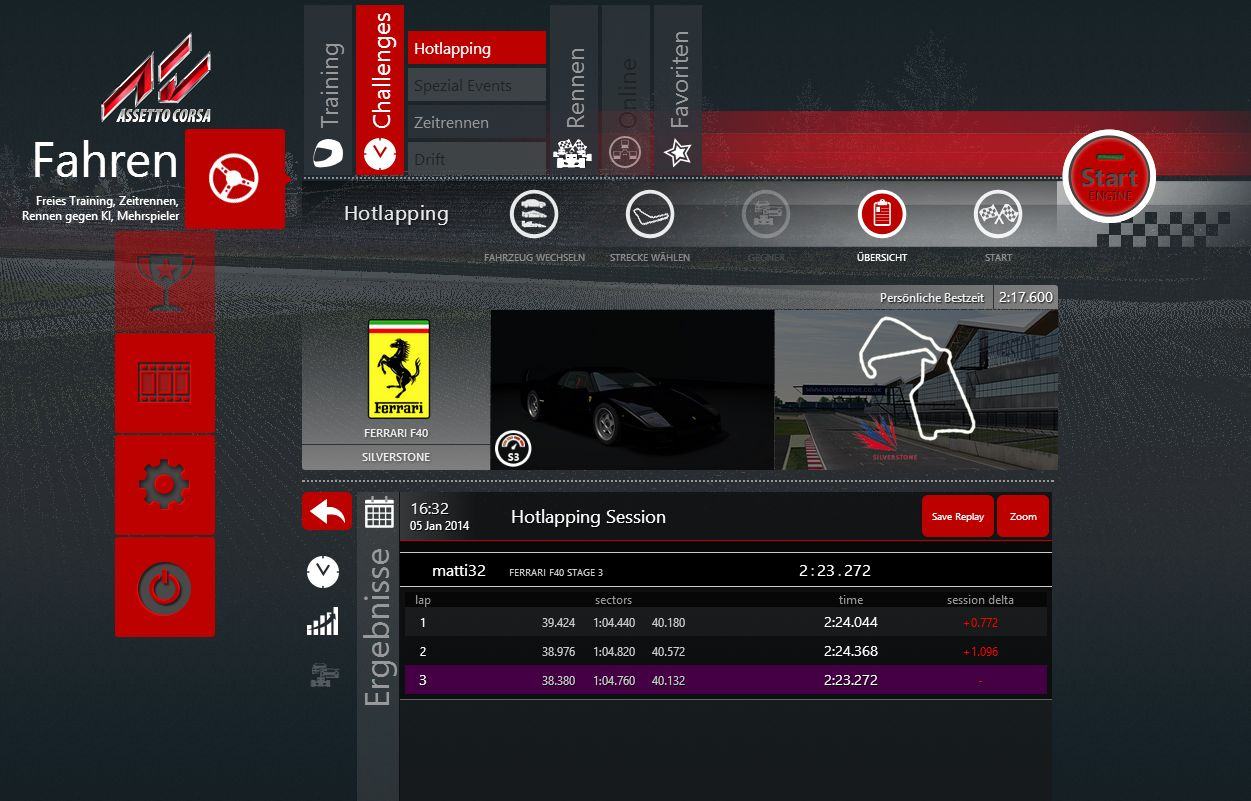1251x801 pixels.
Task: Click the black Ferrari F40 car preview
Action: pyautogui.click(x=632, y=390)
